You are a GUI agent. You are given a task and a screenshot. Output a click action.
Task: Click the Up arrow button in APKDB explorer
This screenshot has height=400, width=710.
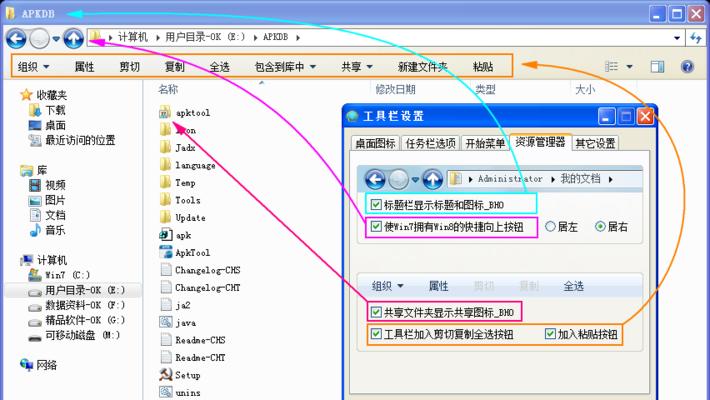click(x=73, y=38)
